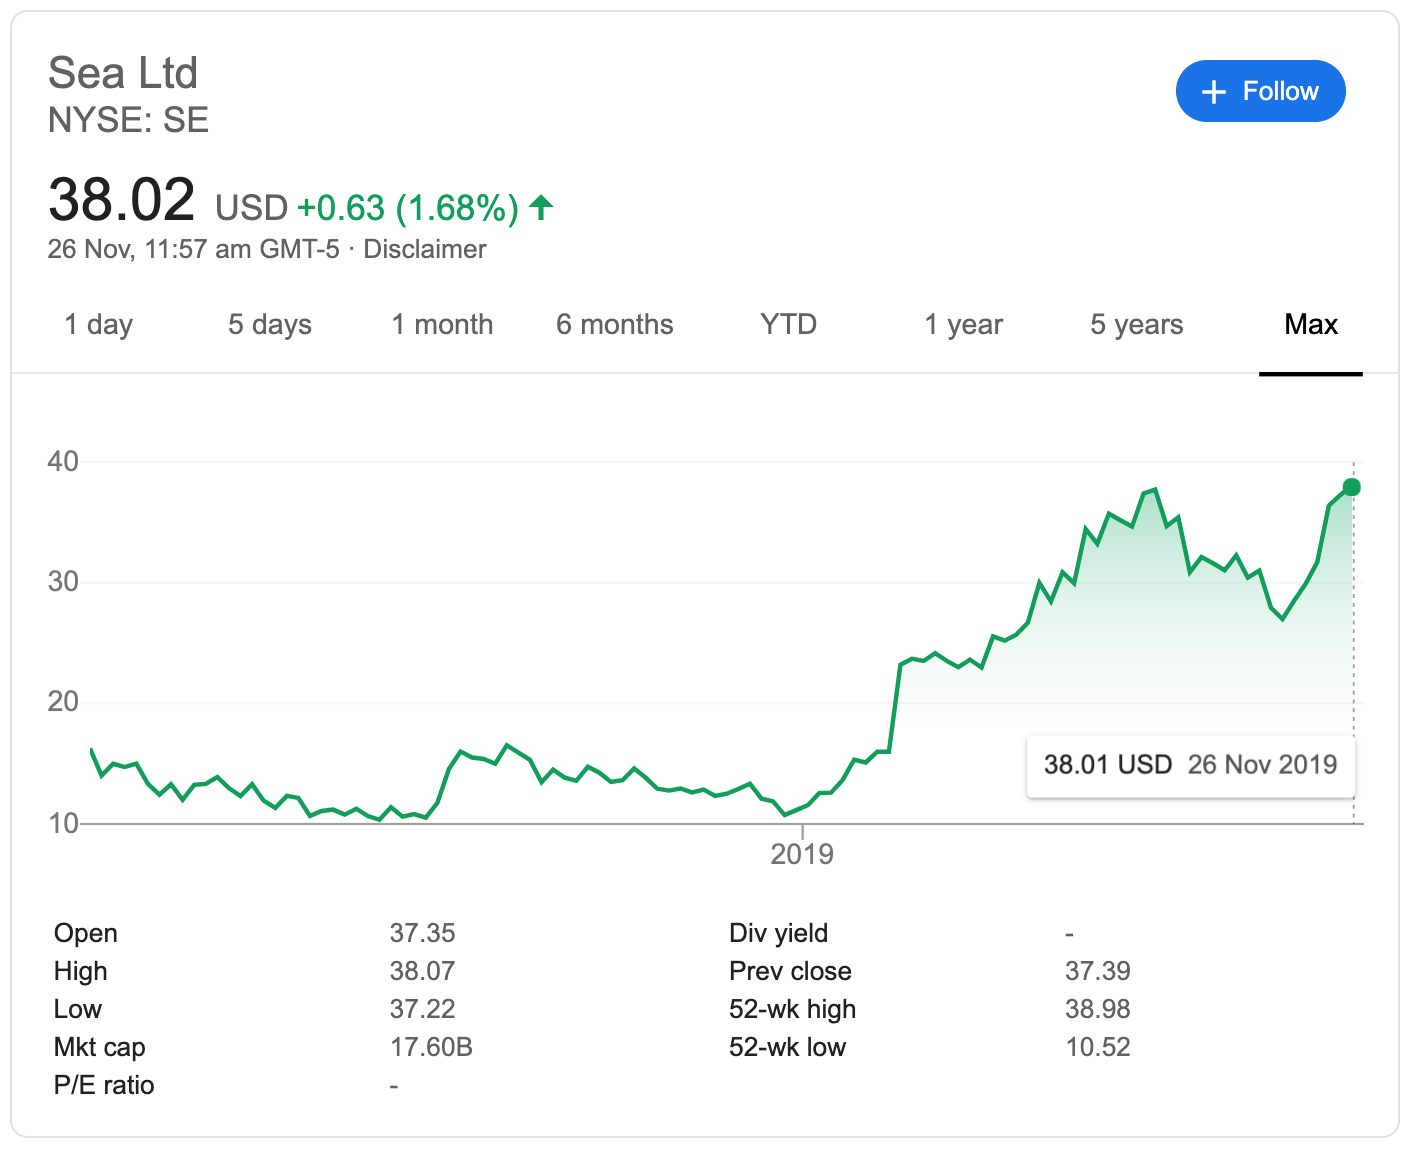Click the 52-wk high label
The height and width of the screenshot is (1152, 1414).
click(x=793, y=1009)
